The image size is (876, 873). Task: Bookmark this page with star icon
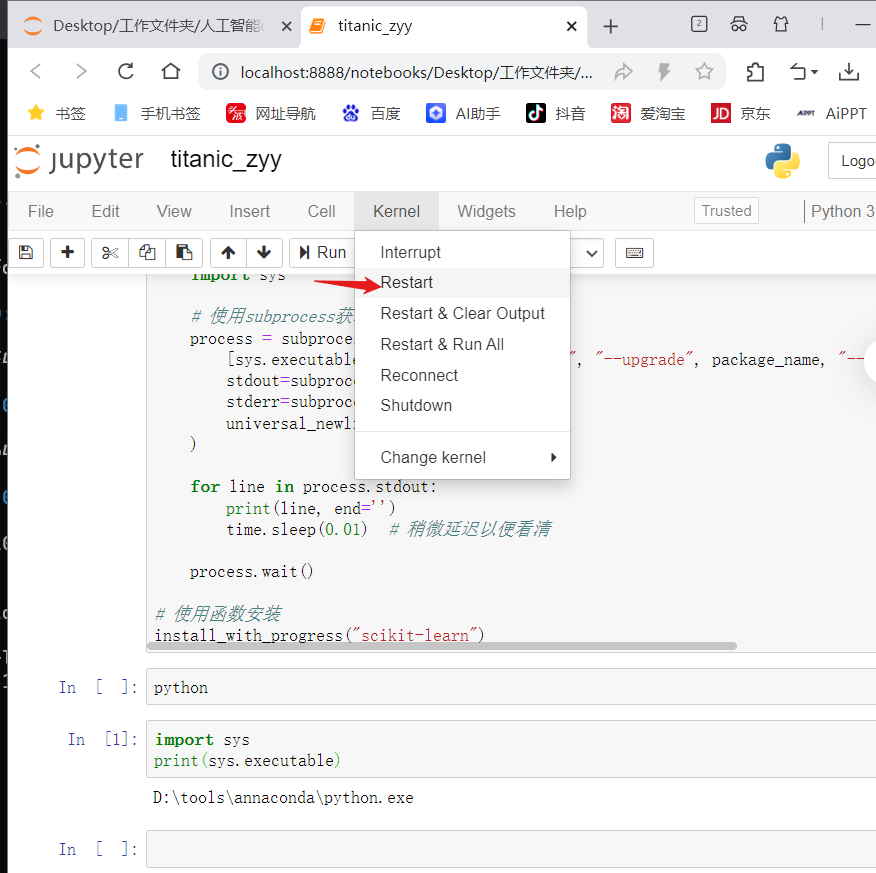(x=704, y=72)
